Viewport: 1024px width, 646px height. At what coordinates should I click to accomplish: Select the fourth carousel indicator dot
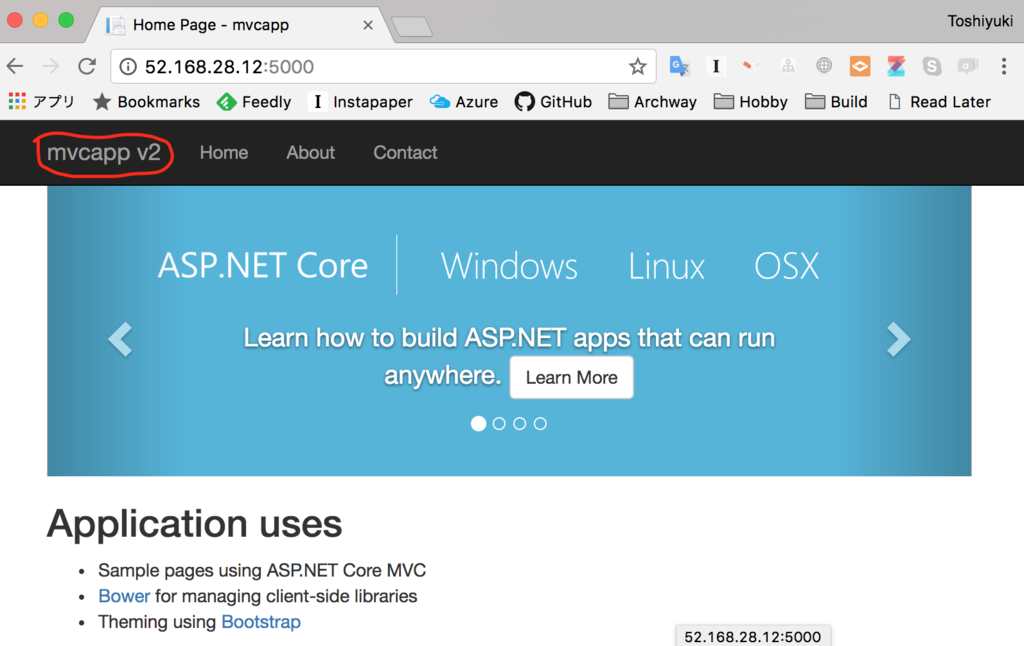pos(540,423)
